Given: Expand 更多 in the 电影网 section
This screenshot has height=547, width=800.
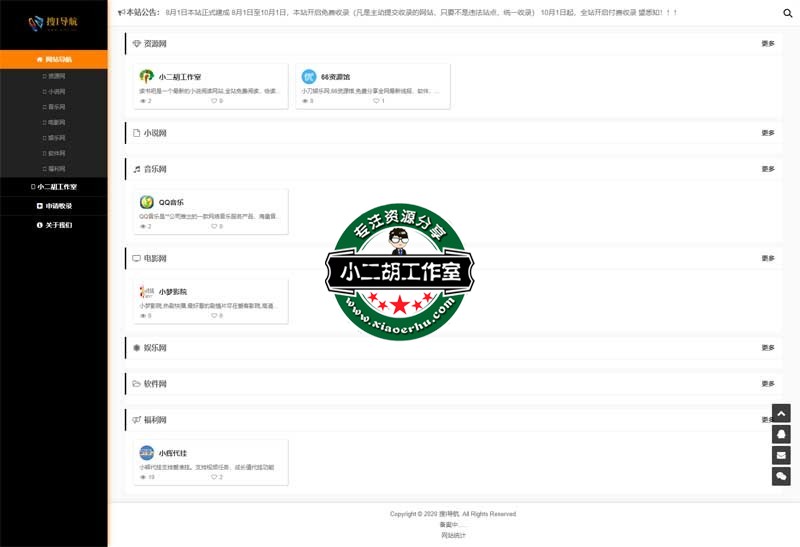Looking at the screenshot, I should point(767,258).
